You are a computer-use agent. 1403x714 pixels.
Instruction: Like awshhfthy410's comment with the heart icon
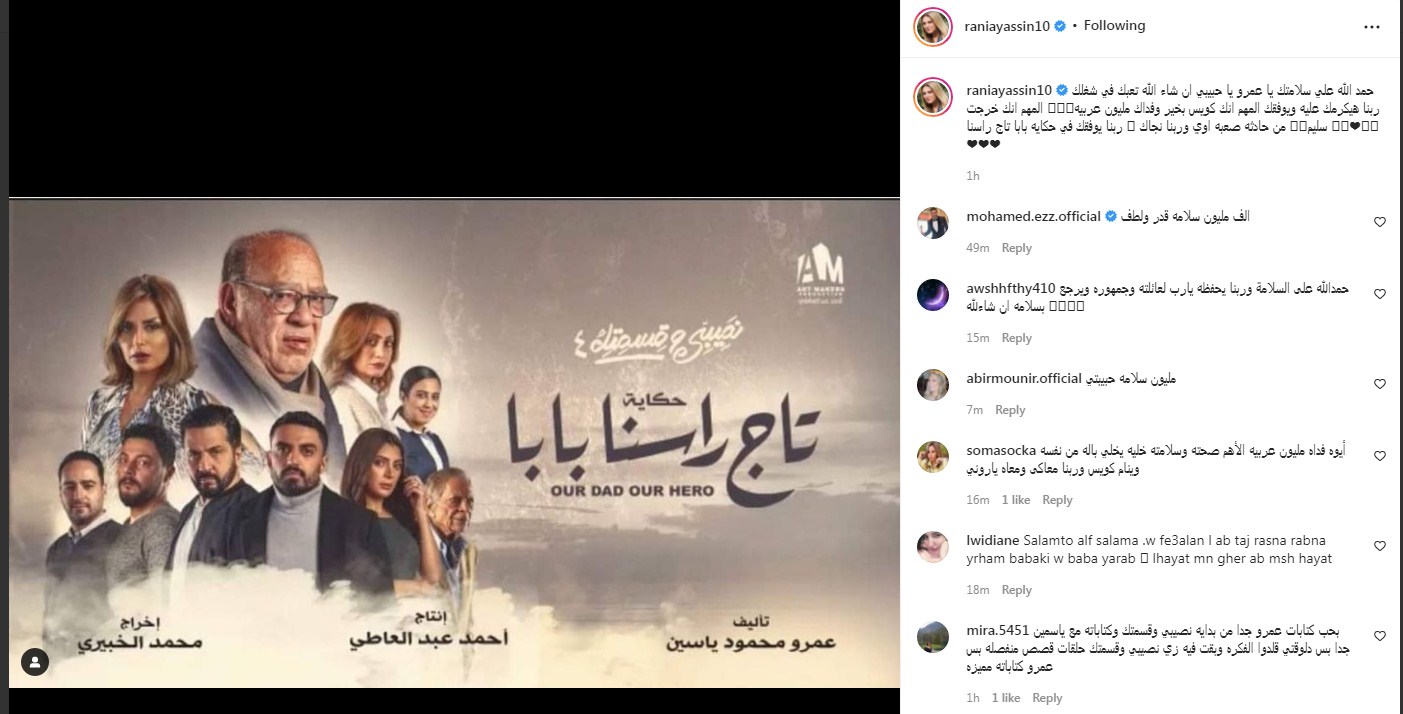(x=1380, y=294)
